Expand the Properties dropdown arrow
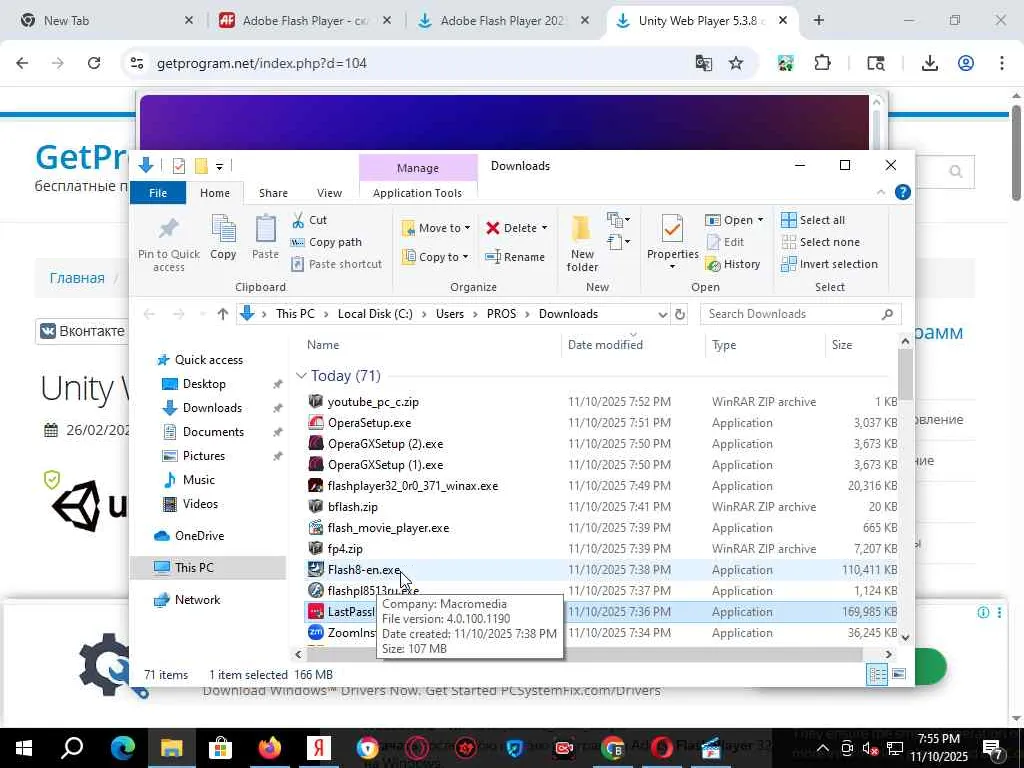The height and width of the screenshot is (768, 1024). click(x=672, y=266)
